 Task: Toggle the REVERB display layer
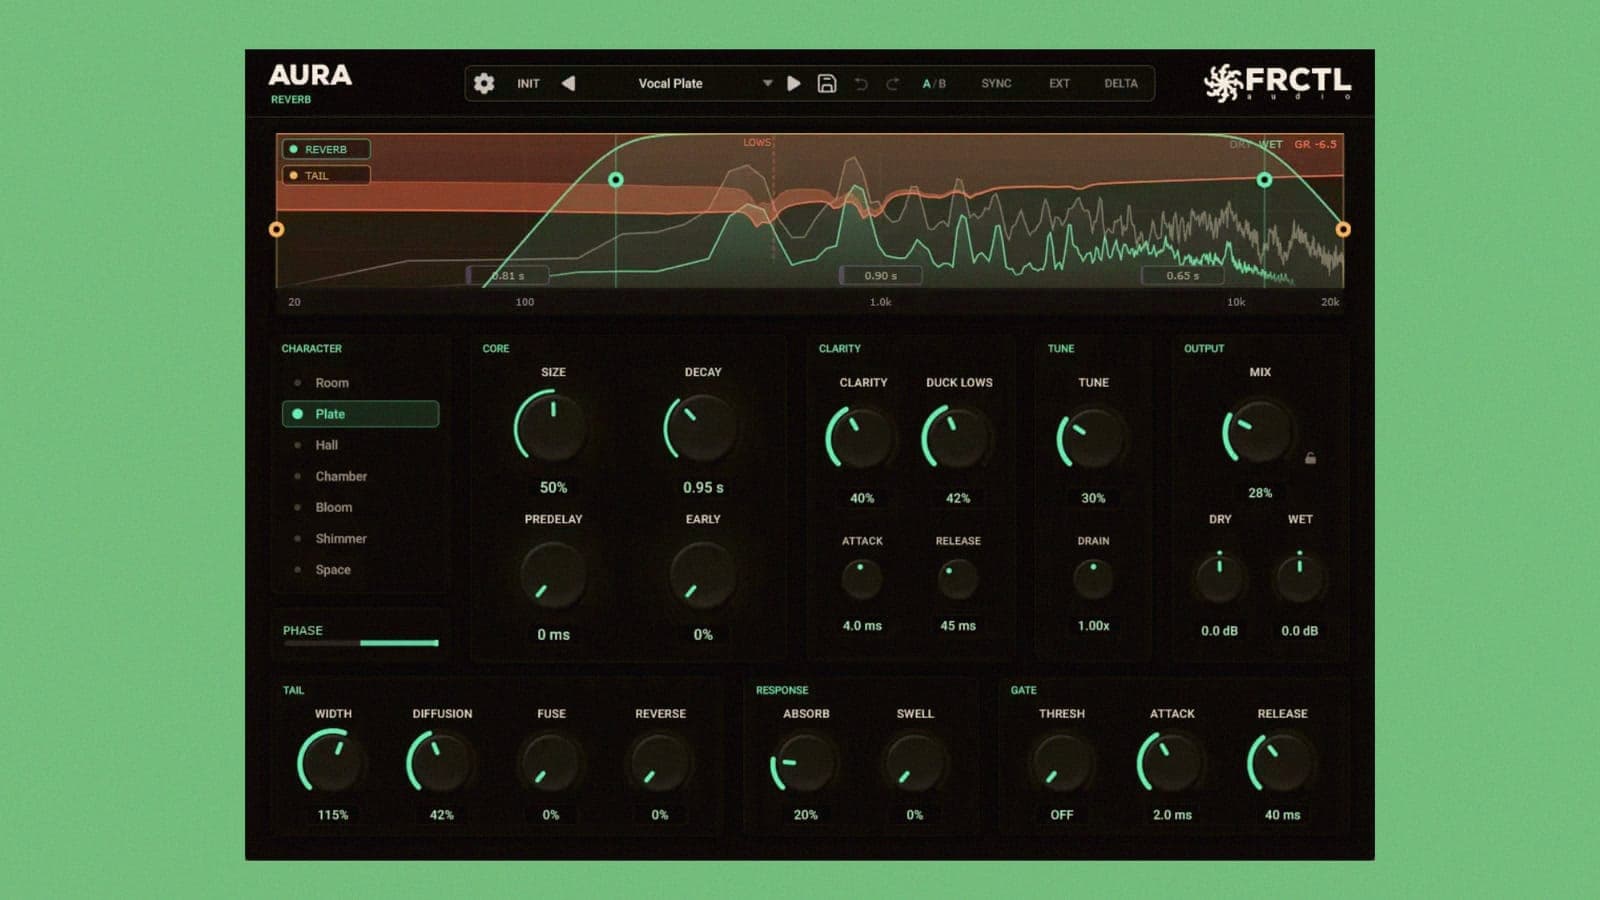326,149
